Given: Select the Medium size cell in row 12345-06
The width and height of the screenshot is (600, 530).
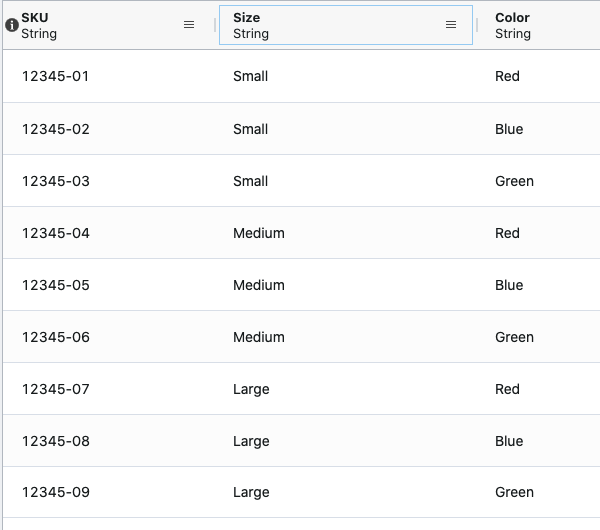Looking at the screenshot, I should (258, 337).
